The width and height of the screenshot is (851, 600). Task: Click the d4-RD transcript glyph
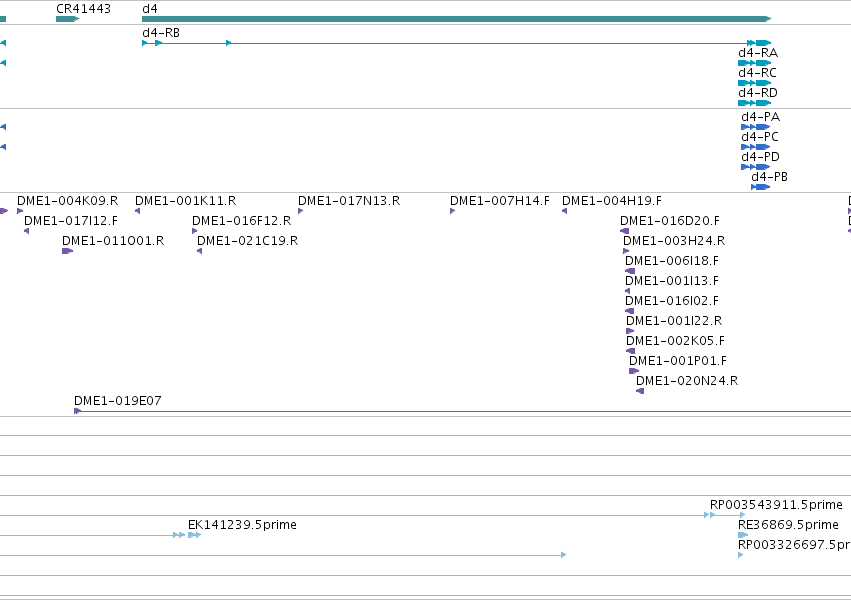(754, 103)
